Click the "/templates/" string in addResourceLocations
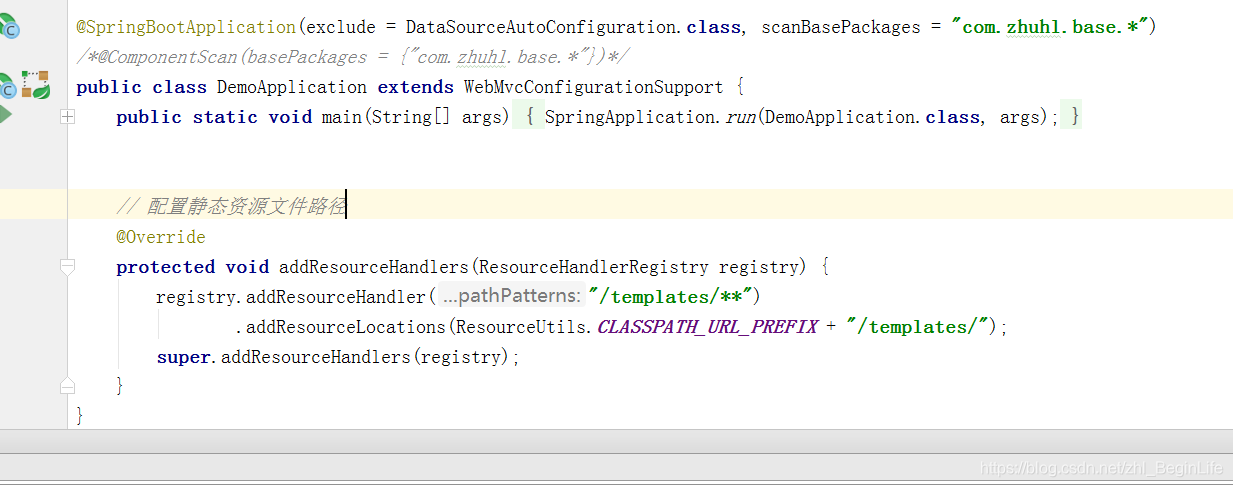Viewport: 1233px width, 487px height. point(917,327)
